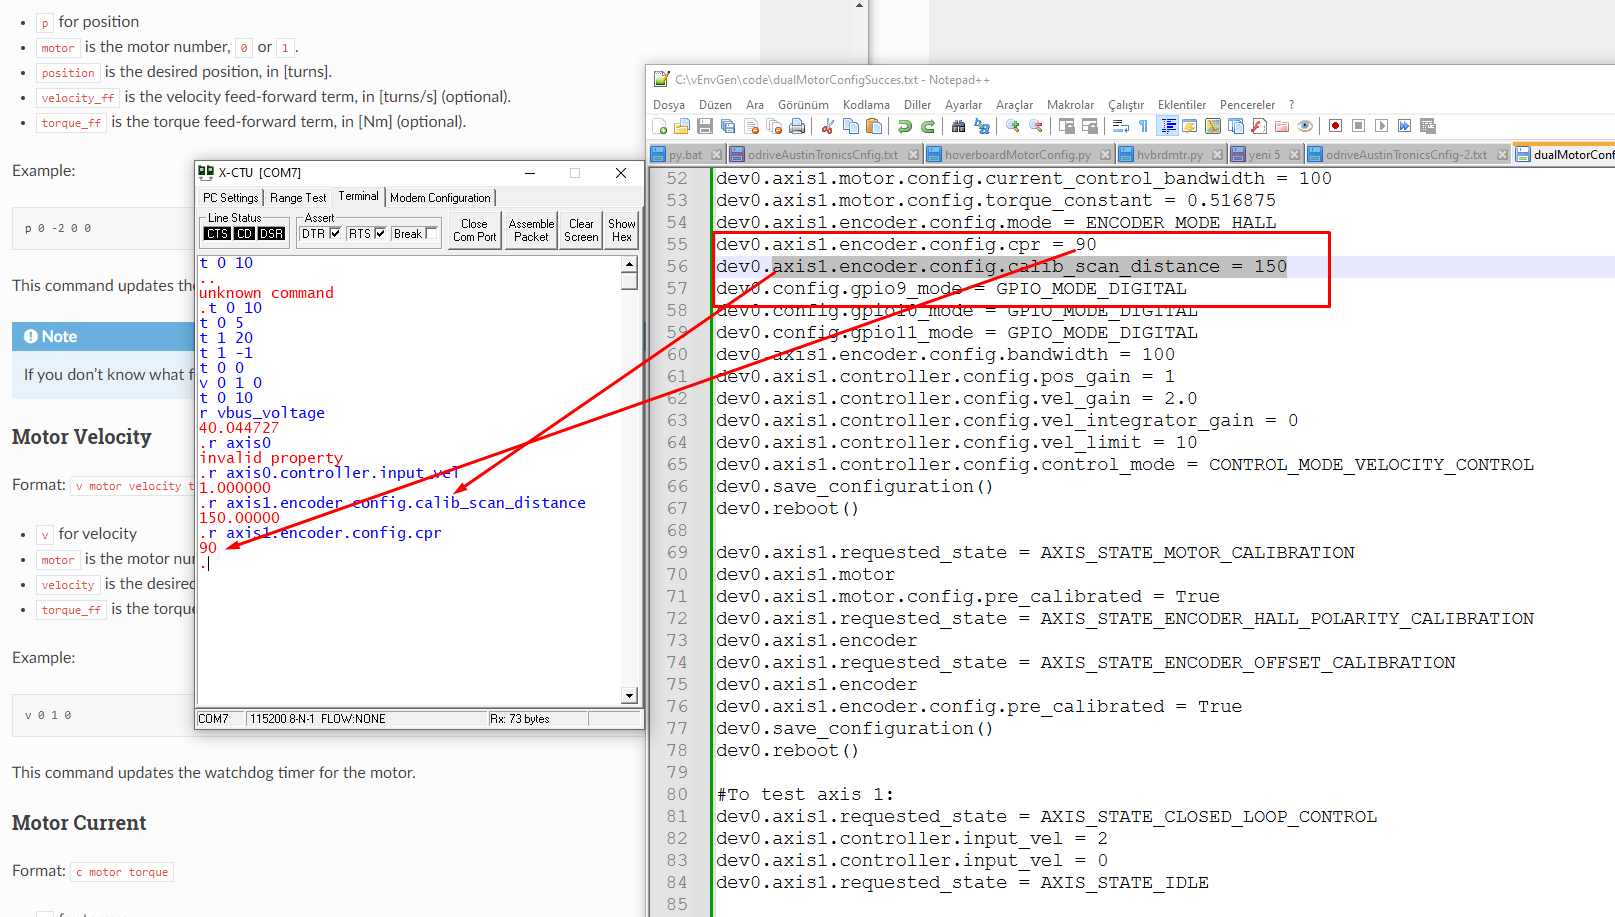Open the Makrolar menu
Image resolution: width=1615 pixels, height=917 pixels.
[1070, 105]
